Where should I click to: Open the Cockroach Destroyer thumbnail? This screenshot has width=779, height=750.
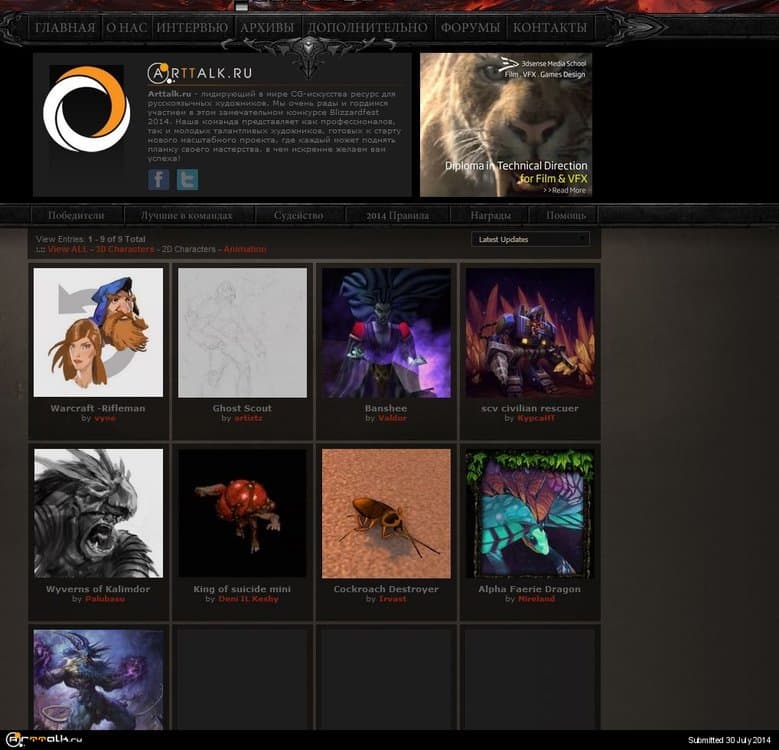[x=386, y=514]
